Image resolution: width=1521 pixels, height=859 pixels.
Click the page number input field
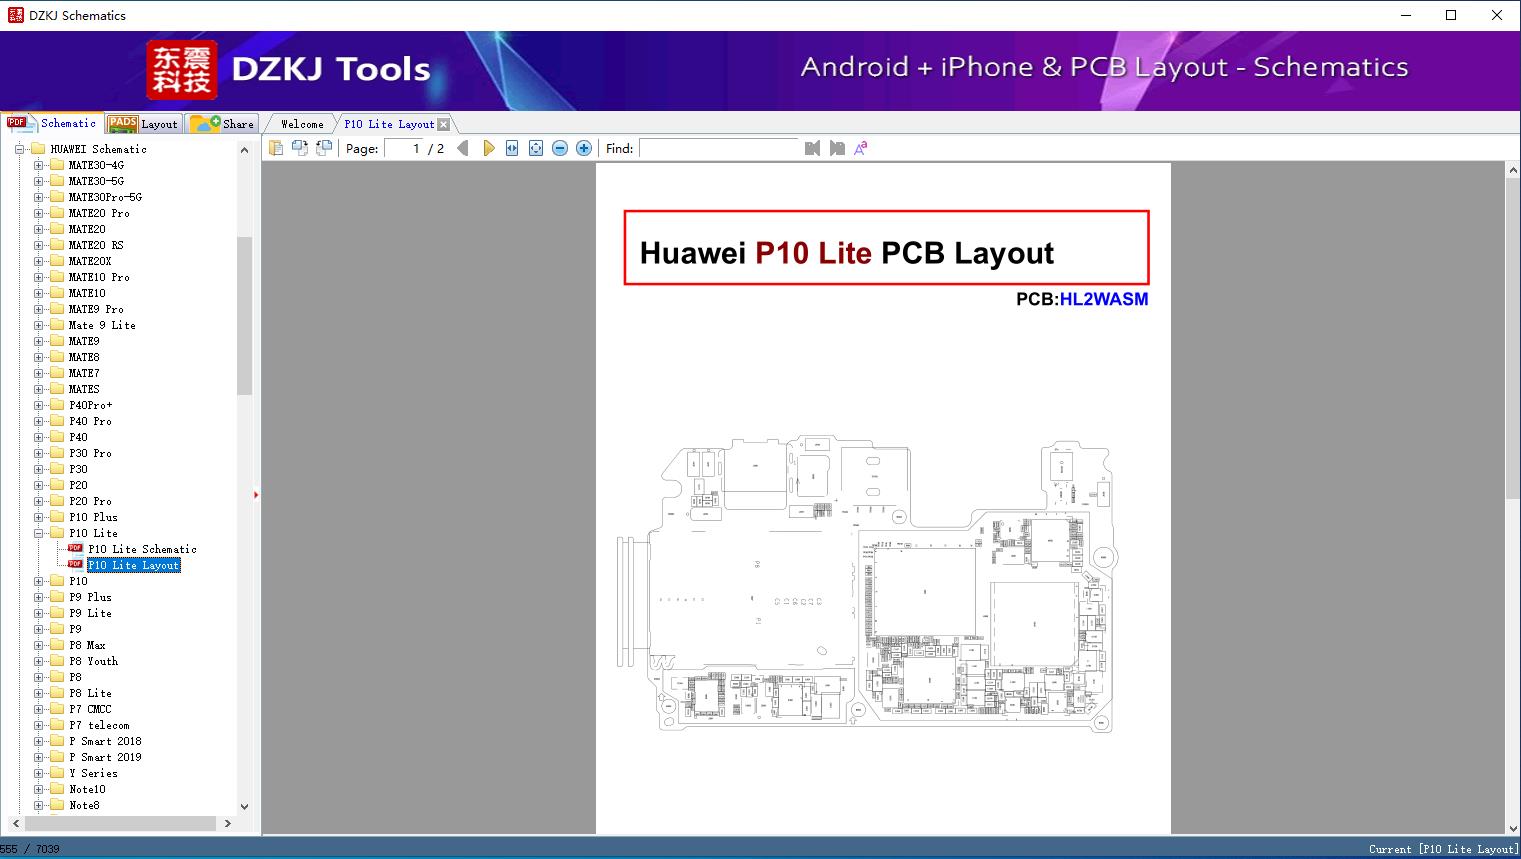coord(403,148)
